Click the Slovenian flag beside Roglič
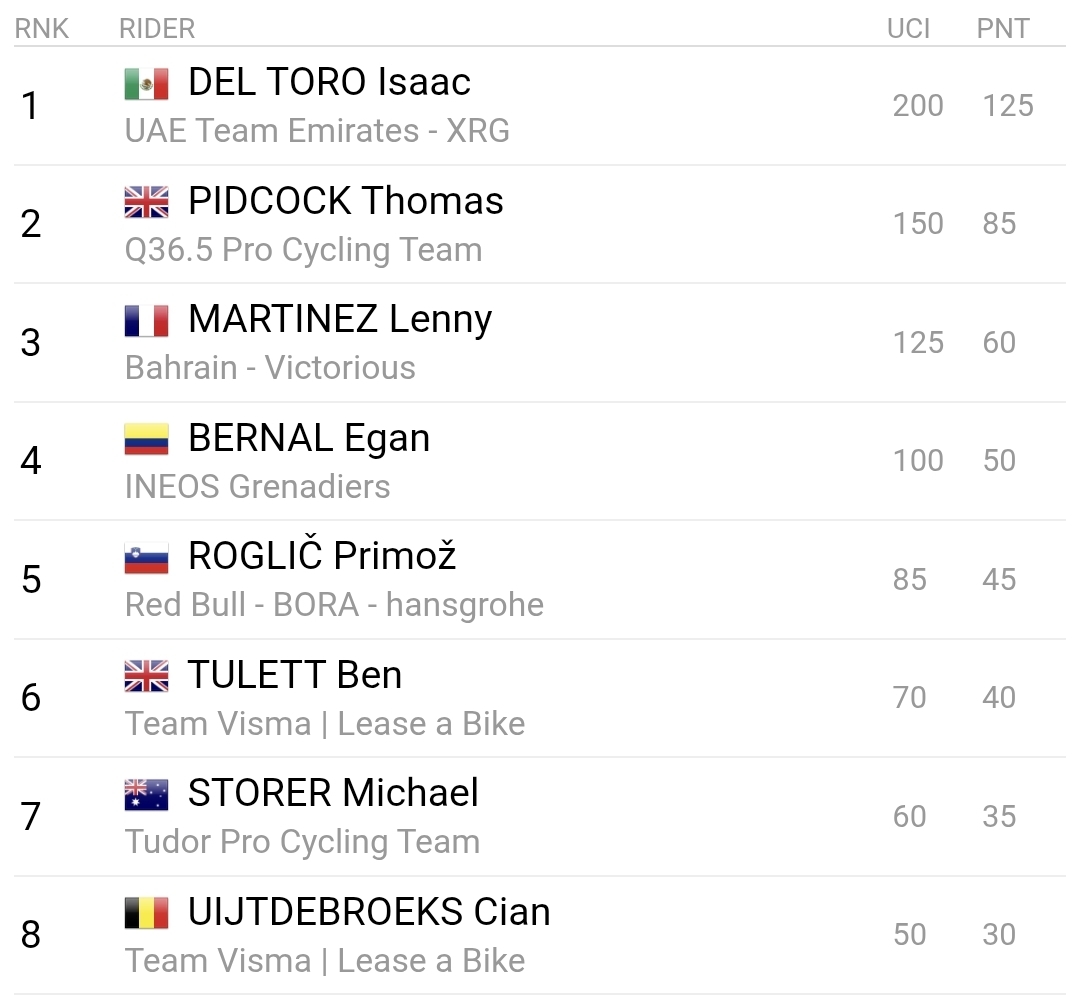The image size is (1080, 1008). [146, 558]
